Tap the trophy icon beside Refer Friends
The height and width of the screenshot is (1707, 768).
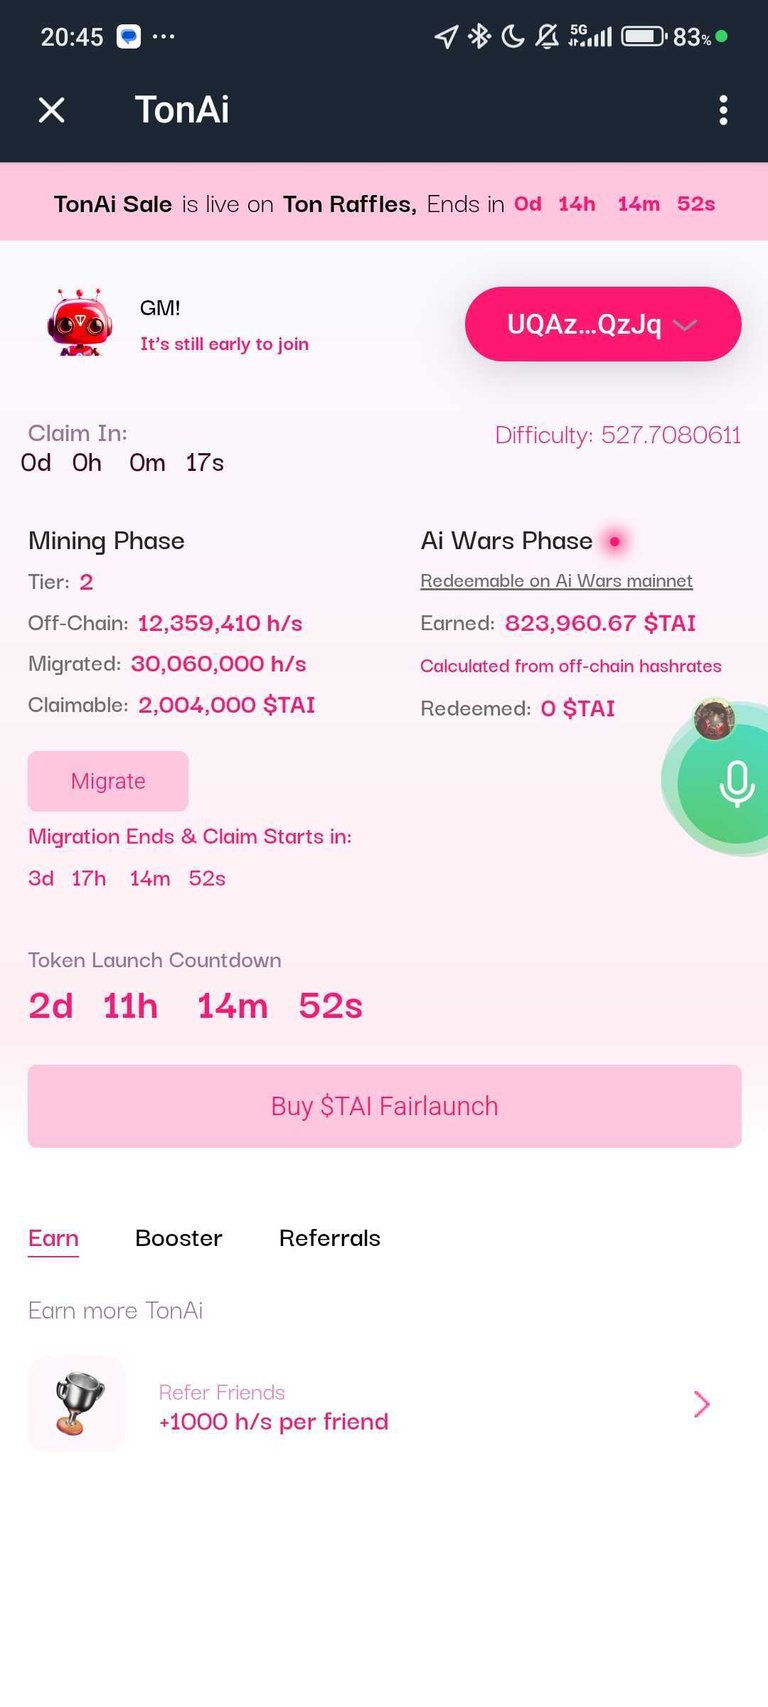[x=77, y=1403]
